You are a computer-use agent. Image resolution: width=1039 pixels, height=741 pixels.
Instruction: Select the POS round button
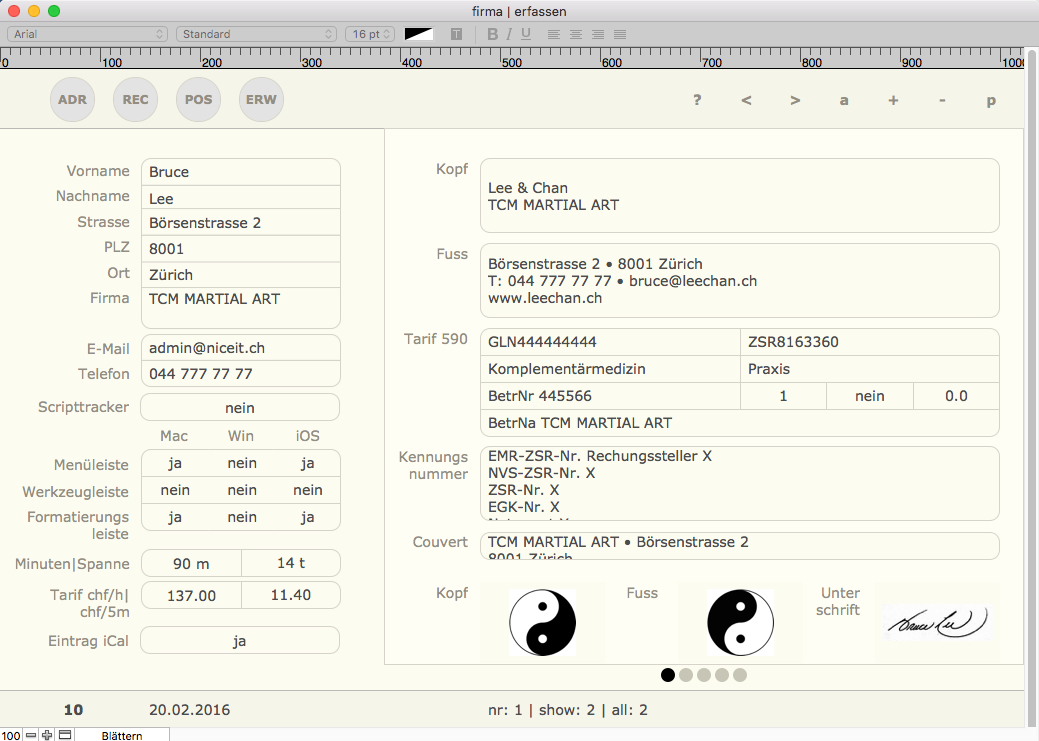[199, 100]
